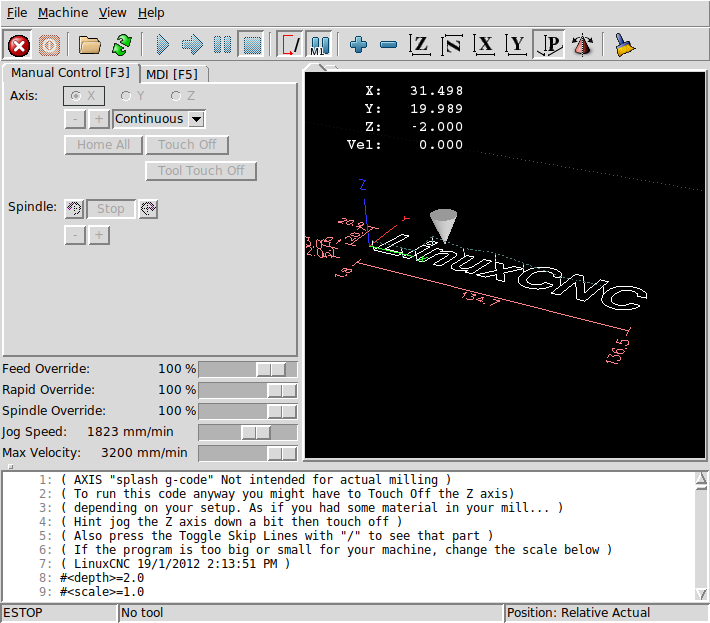Switch to MDI tab
The width and height of the screenshot is (710, 623).
(x=172, y=74)
